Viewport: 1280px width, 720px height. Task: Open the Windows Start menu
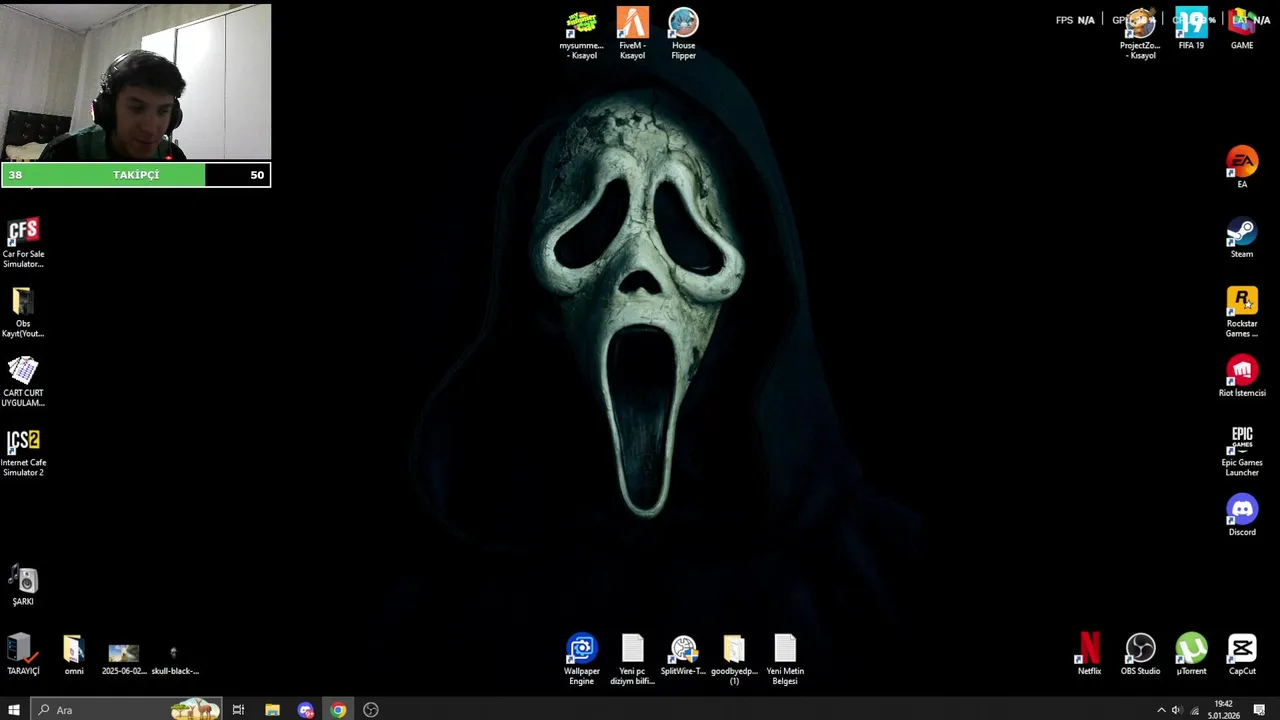[14, 710]
